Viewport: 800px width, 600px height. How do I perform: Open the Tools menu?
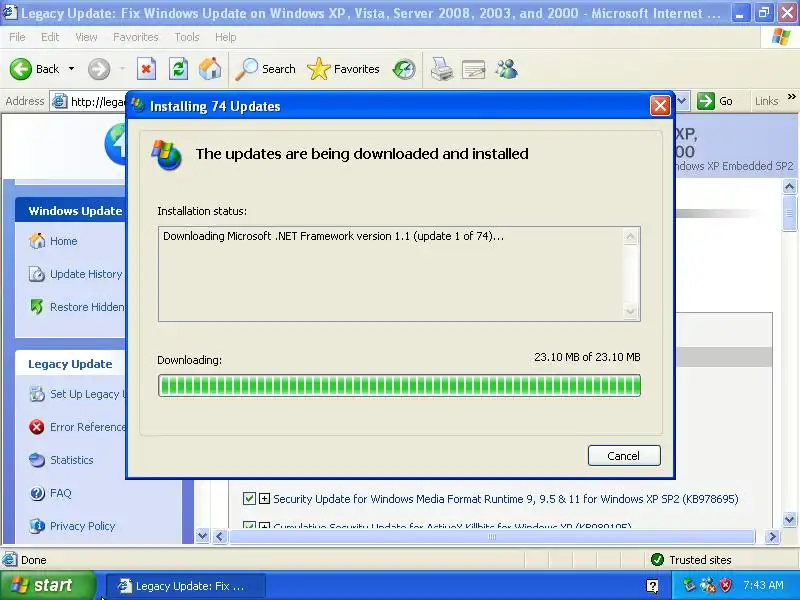click(x=187, y=37)
